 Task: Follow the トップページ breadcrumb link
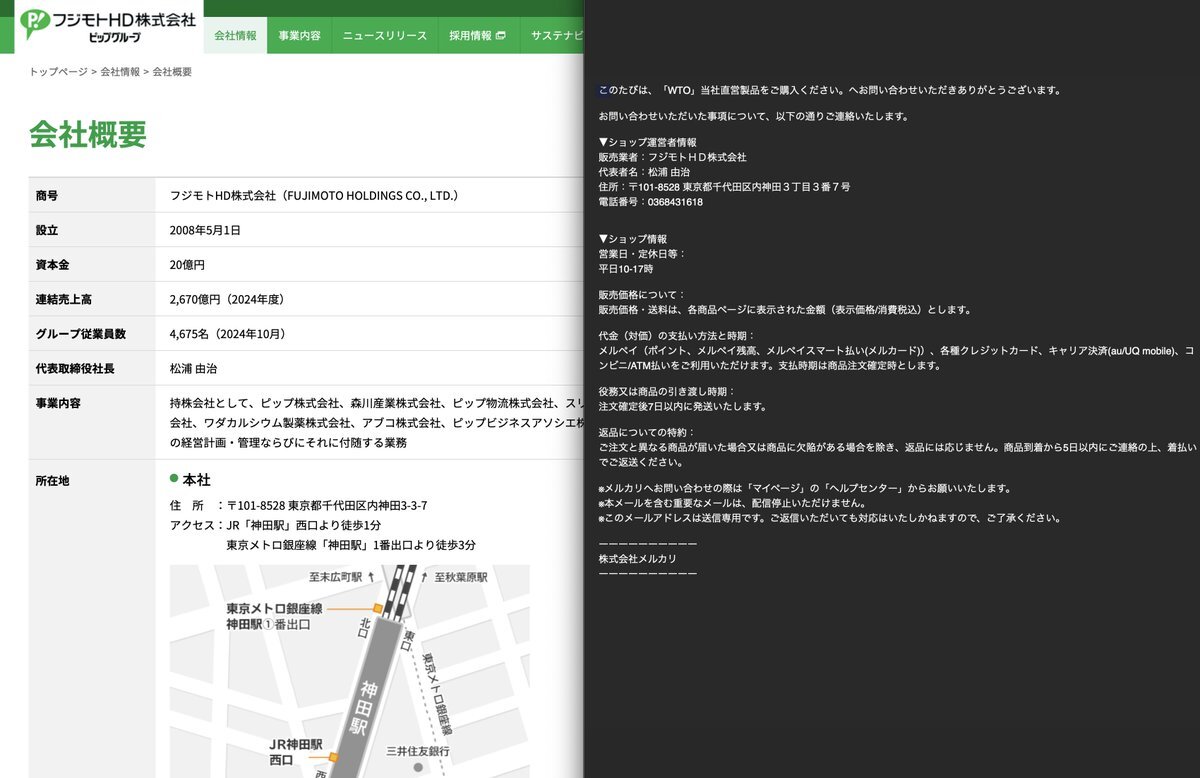pos(59,72)
